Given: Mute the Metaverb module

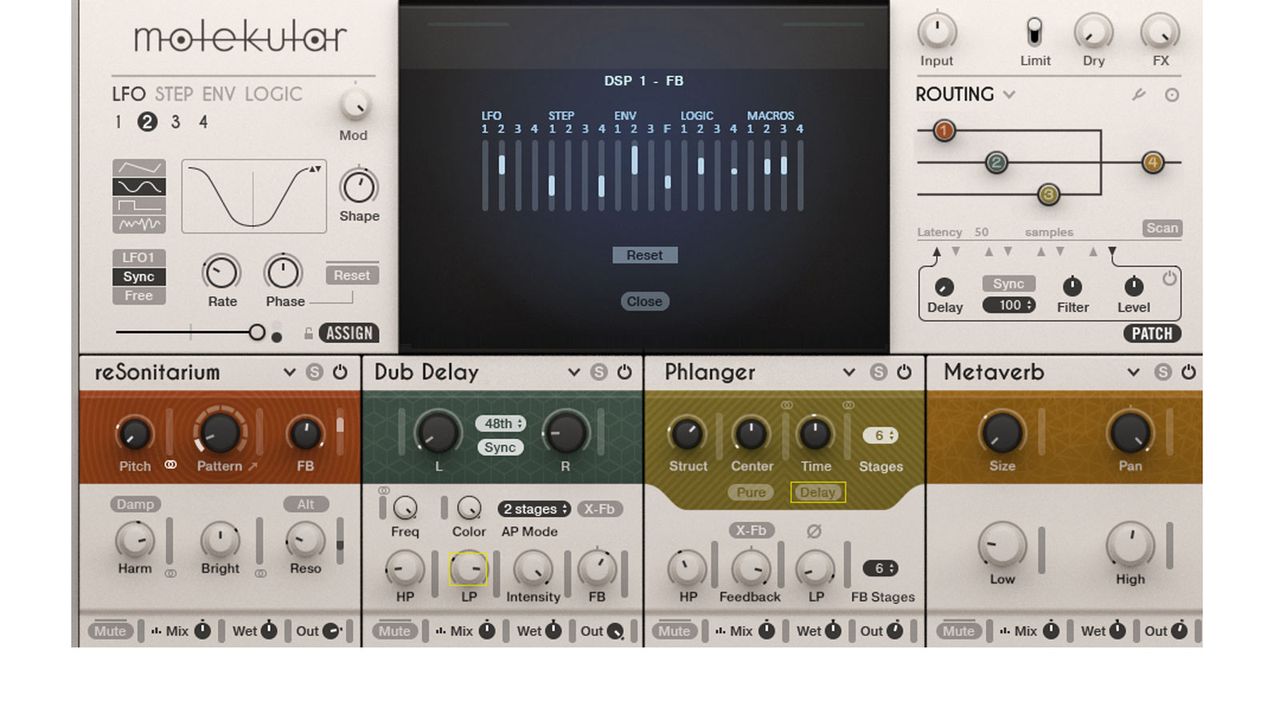Looking at the screenshot, I should (958, 631).
